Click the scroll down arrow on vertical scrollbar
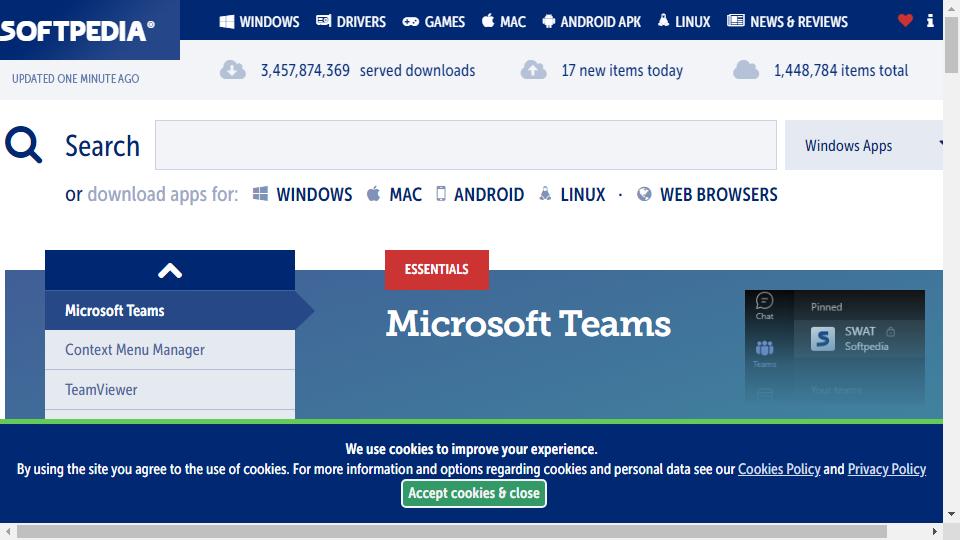960x540 pixels. pos(951,514)
